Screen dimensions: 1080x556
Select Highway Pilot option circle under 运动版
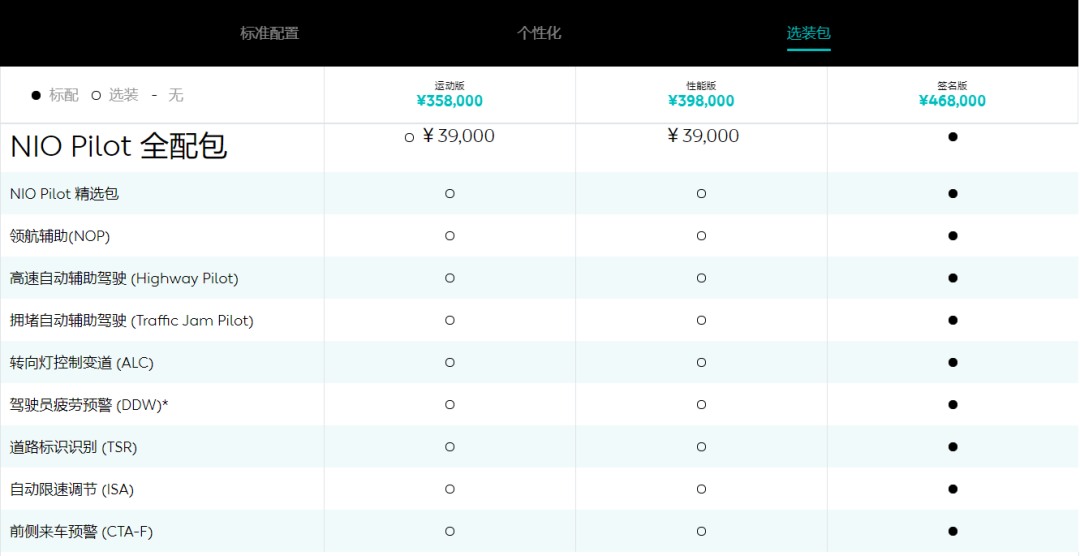click(450, 278)
